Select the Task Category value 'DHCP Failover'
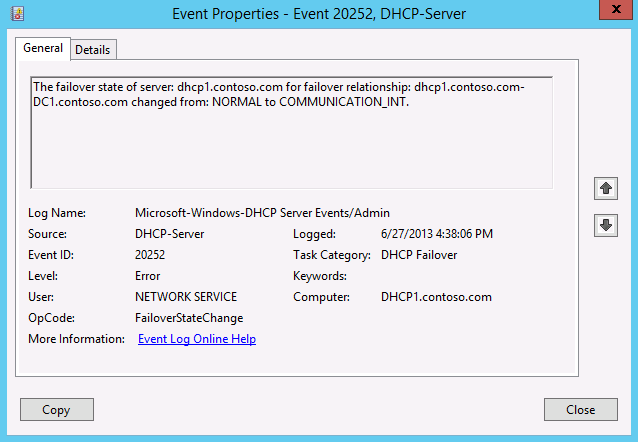The height and width of the screenshot is (442, 638). (x=419, y=255)
